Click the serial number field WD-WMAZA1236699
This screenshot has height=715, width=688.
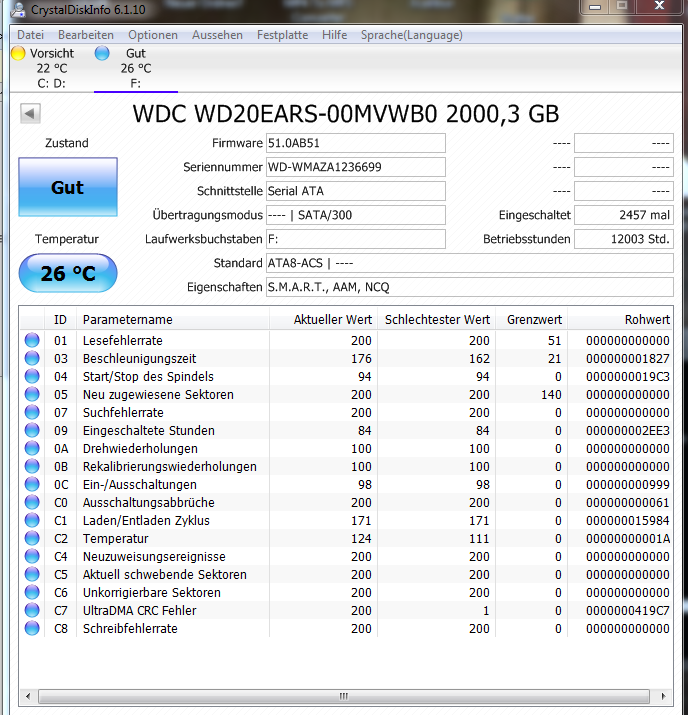click(356, 167)
